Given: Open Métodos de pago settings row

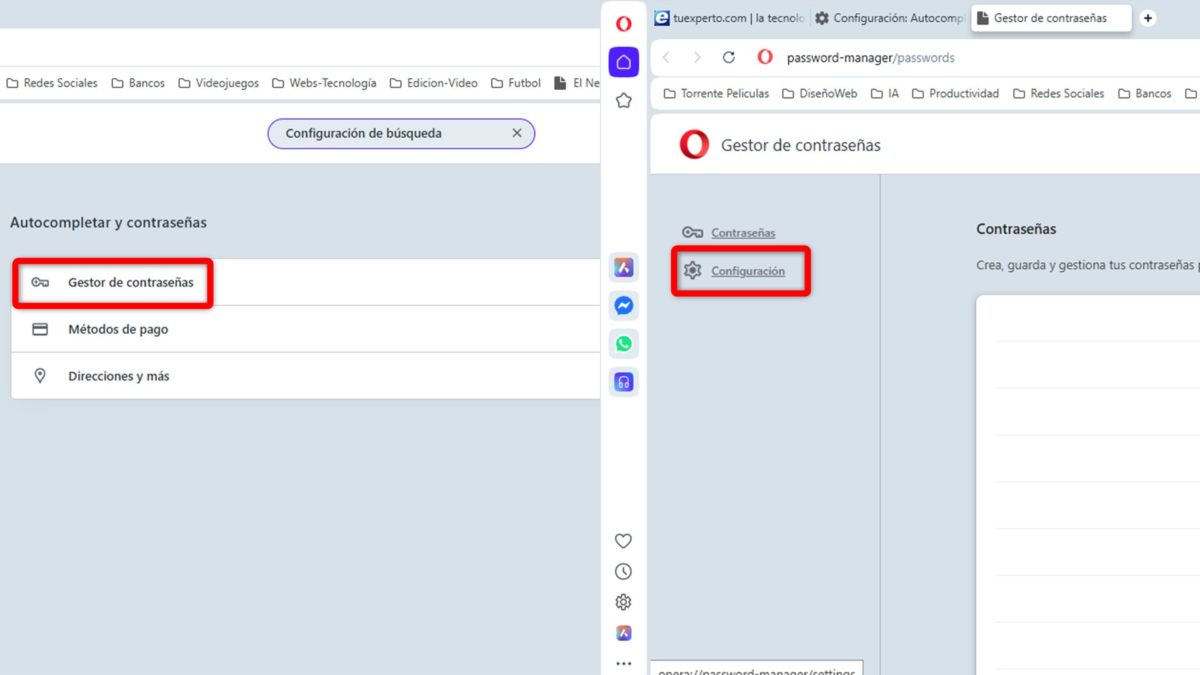Looking at the screenshot, I should (306, 329).
